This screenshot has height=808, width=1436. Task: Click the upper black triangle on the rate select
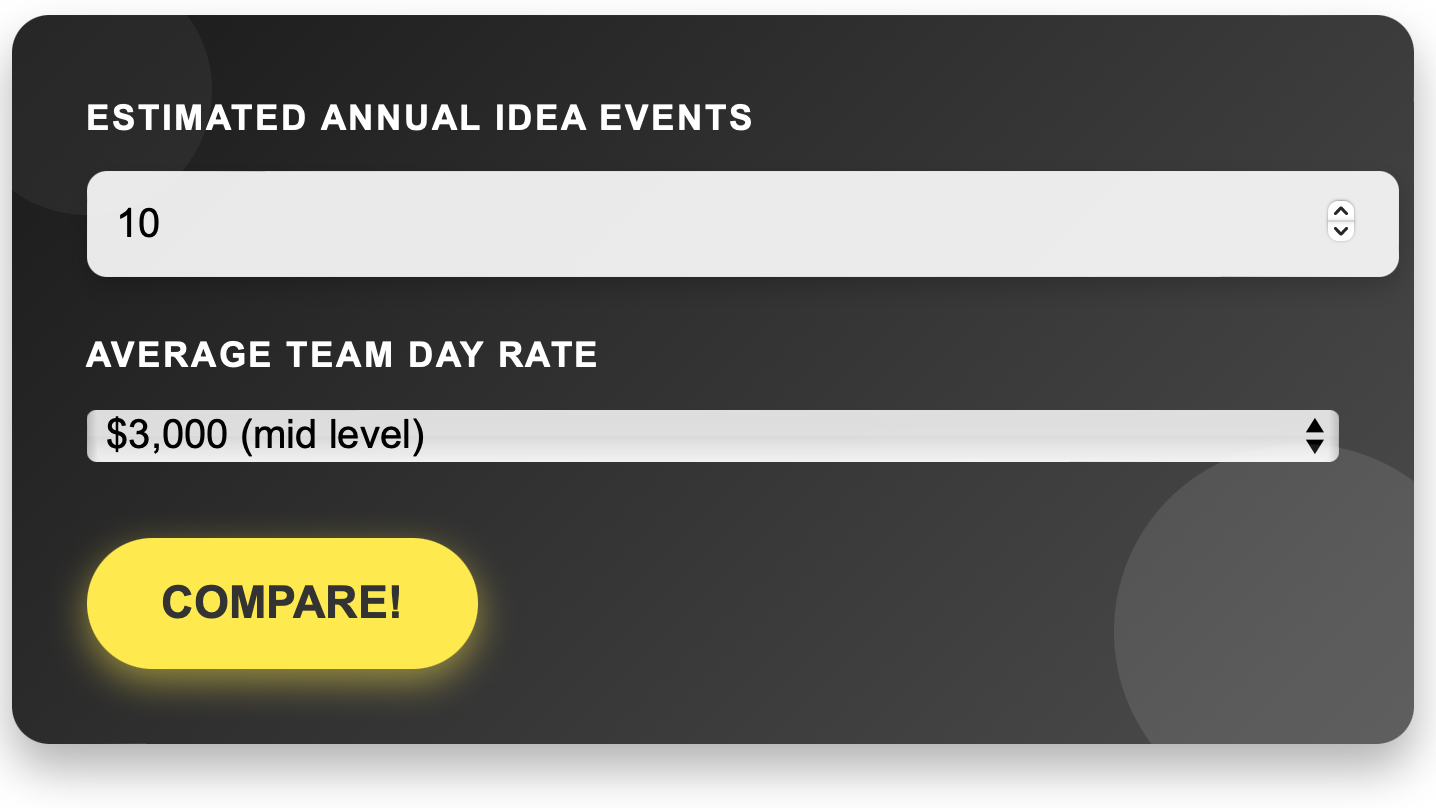(1315, 426)
